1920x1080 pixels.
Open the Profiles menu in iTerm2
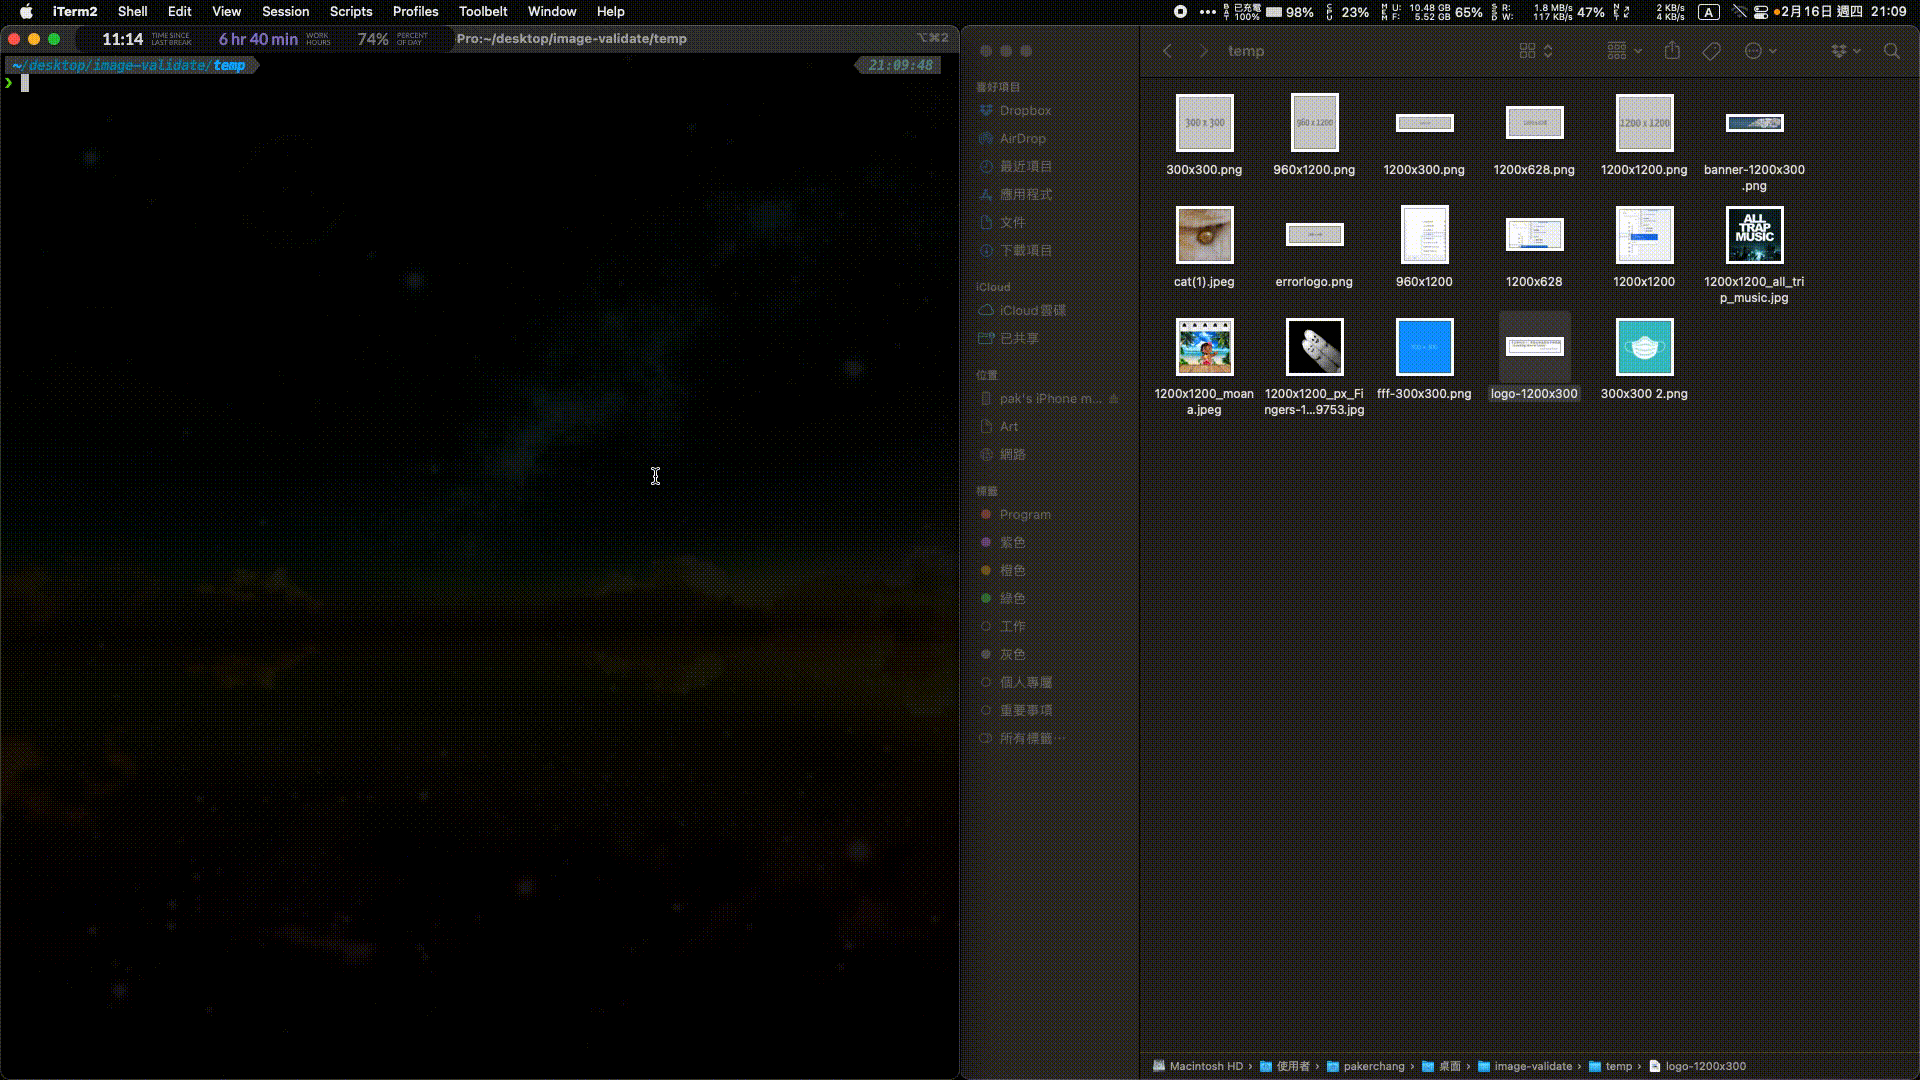415,12
